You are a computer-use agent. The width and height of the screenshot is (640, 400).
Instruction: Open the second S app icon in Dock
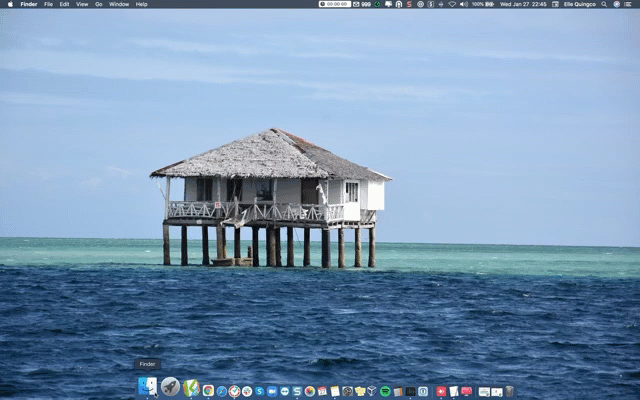[x=297, y=391]
